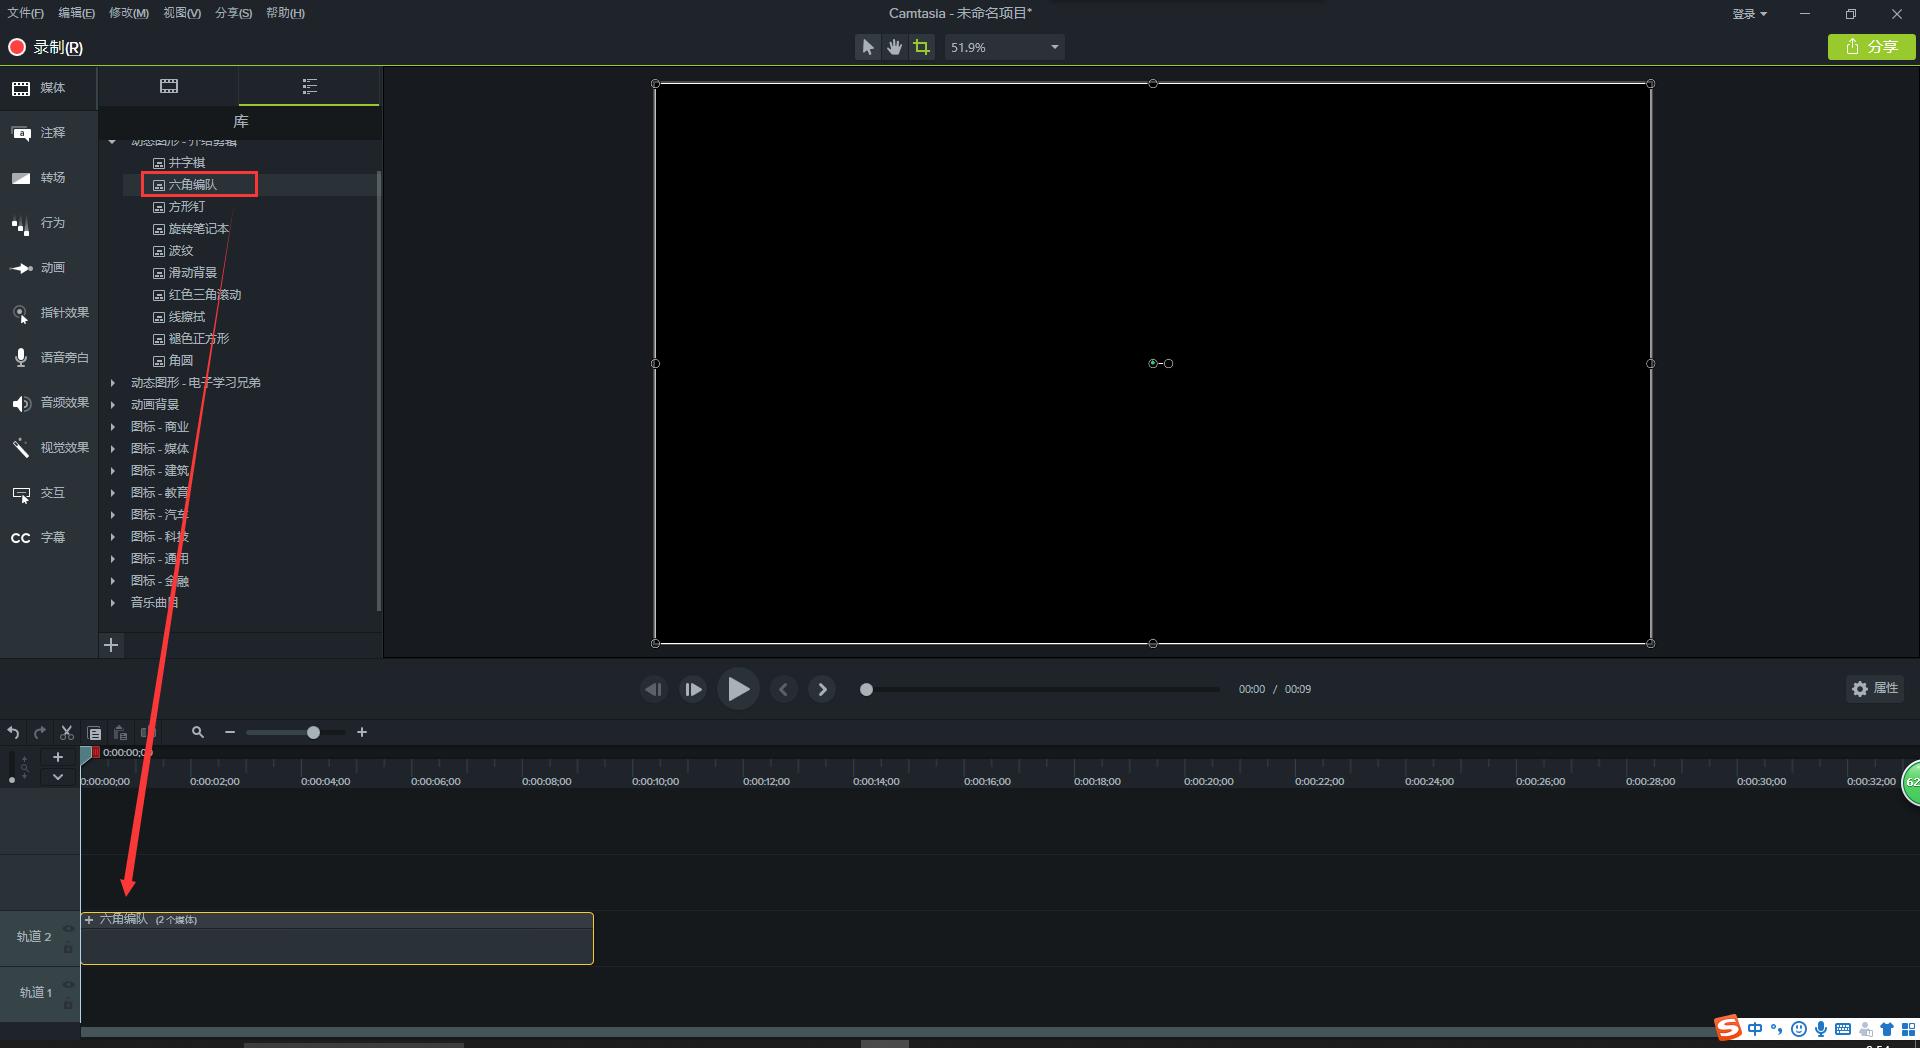Select the crop tool above the canvas

point(921,47)
